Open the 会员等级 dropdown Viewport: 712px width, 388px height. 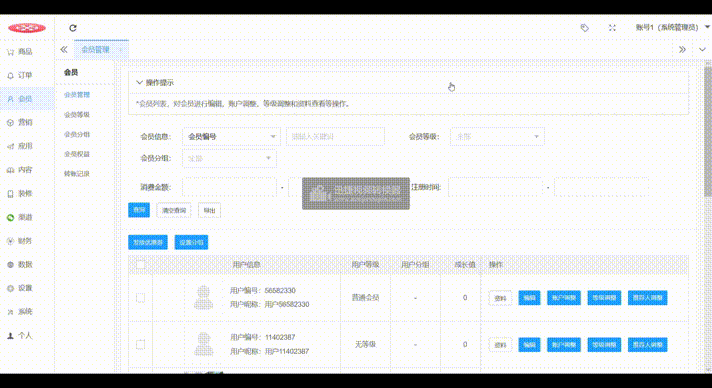coord(497,136)
